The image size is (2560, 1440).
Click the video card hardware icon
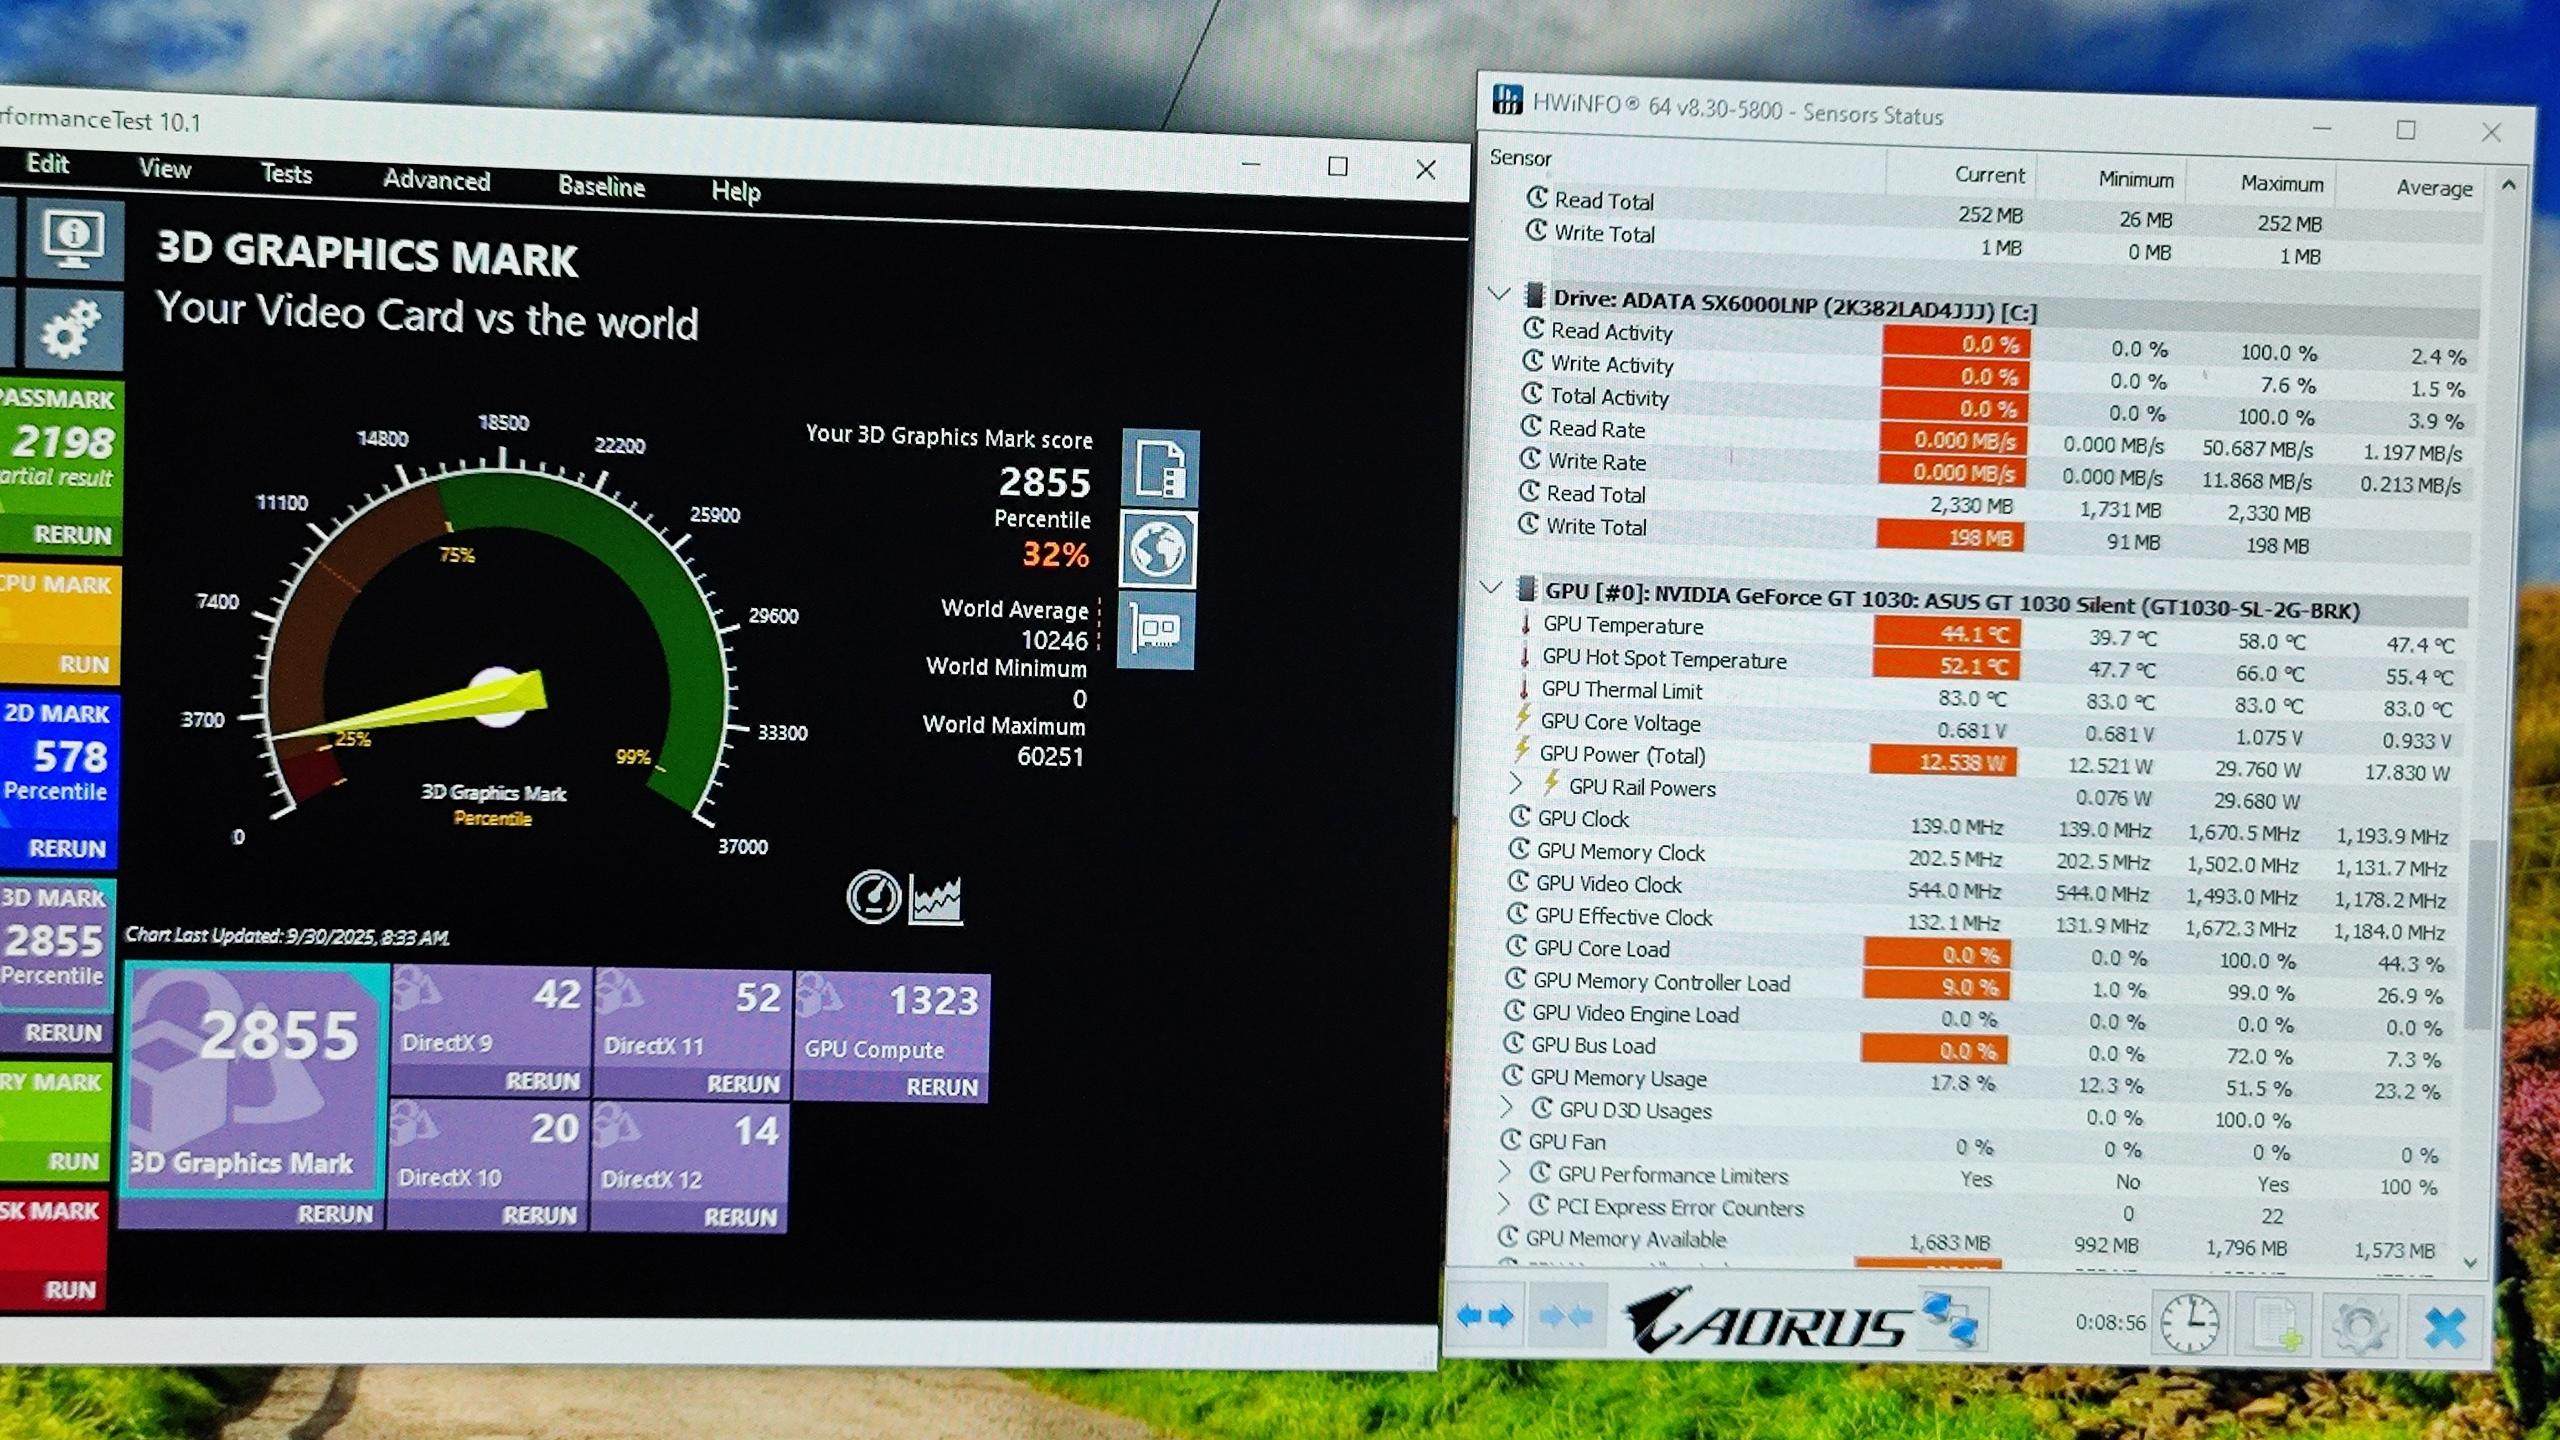pyautogui.click(x=1156, y=630)
